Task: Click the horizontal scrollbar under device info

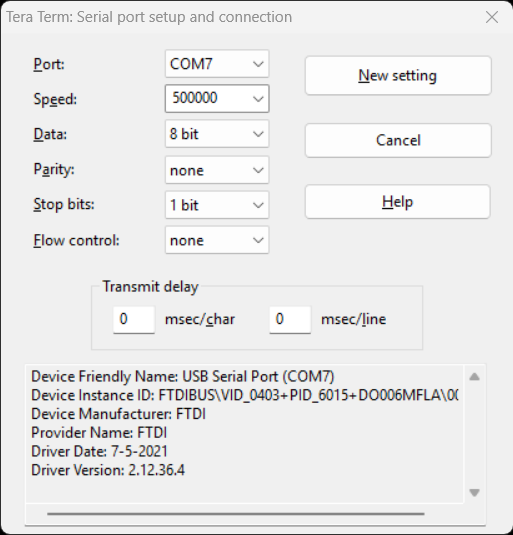Action: (x=236, y=513)
